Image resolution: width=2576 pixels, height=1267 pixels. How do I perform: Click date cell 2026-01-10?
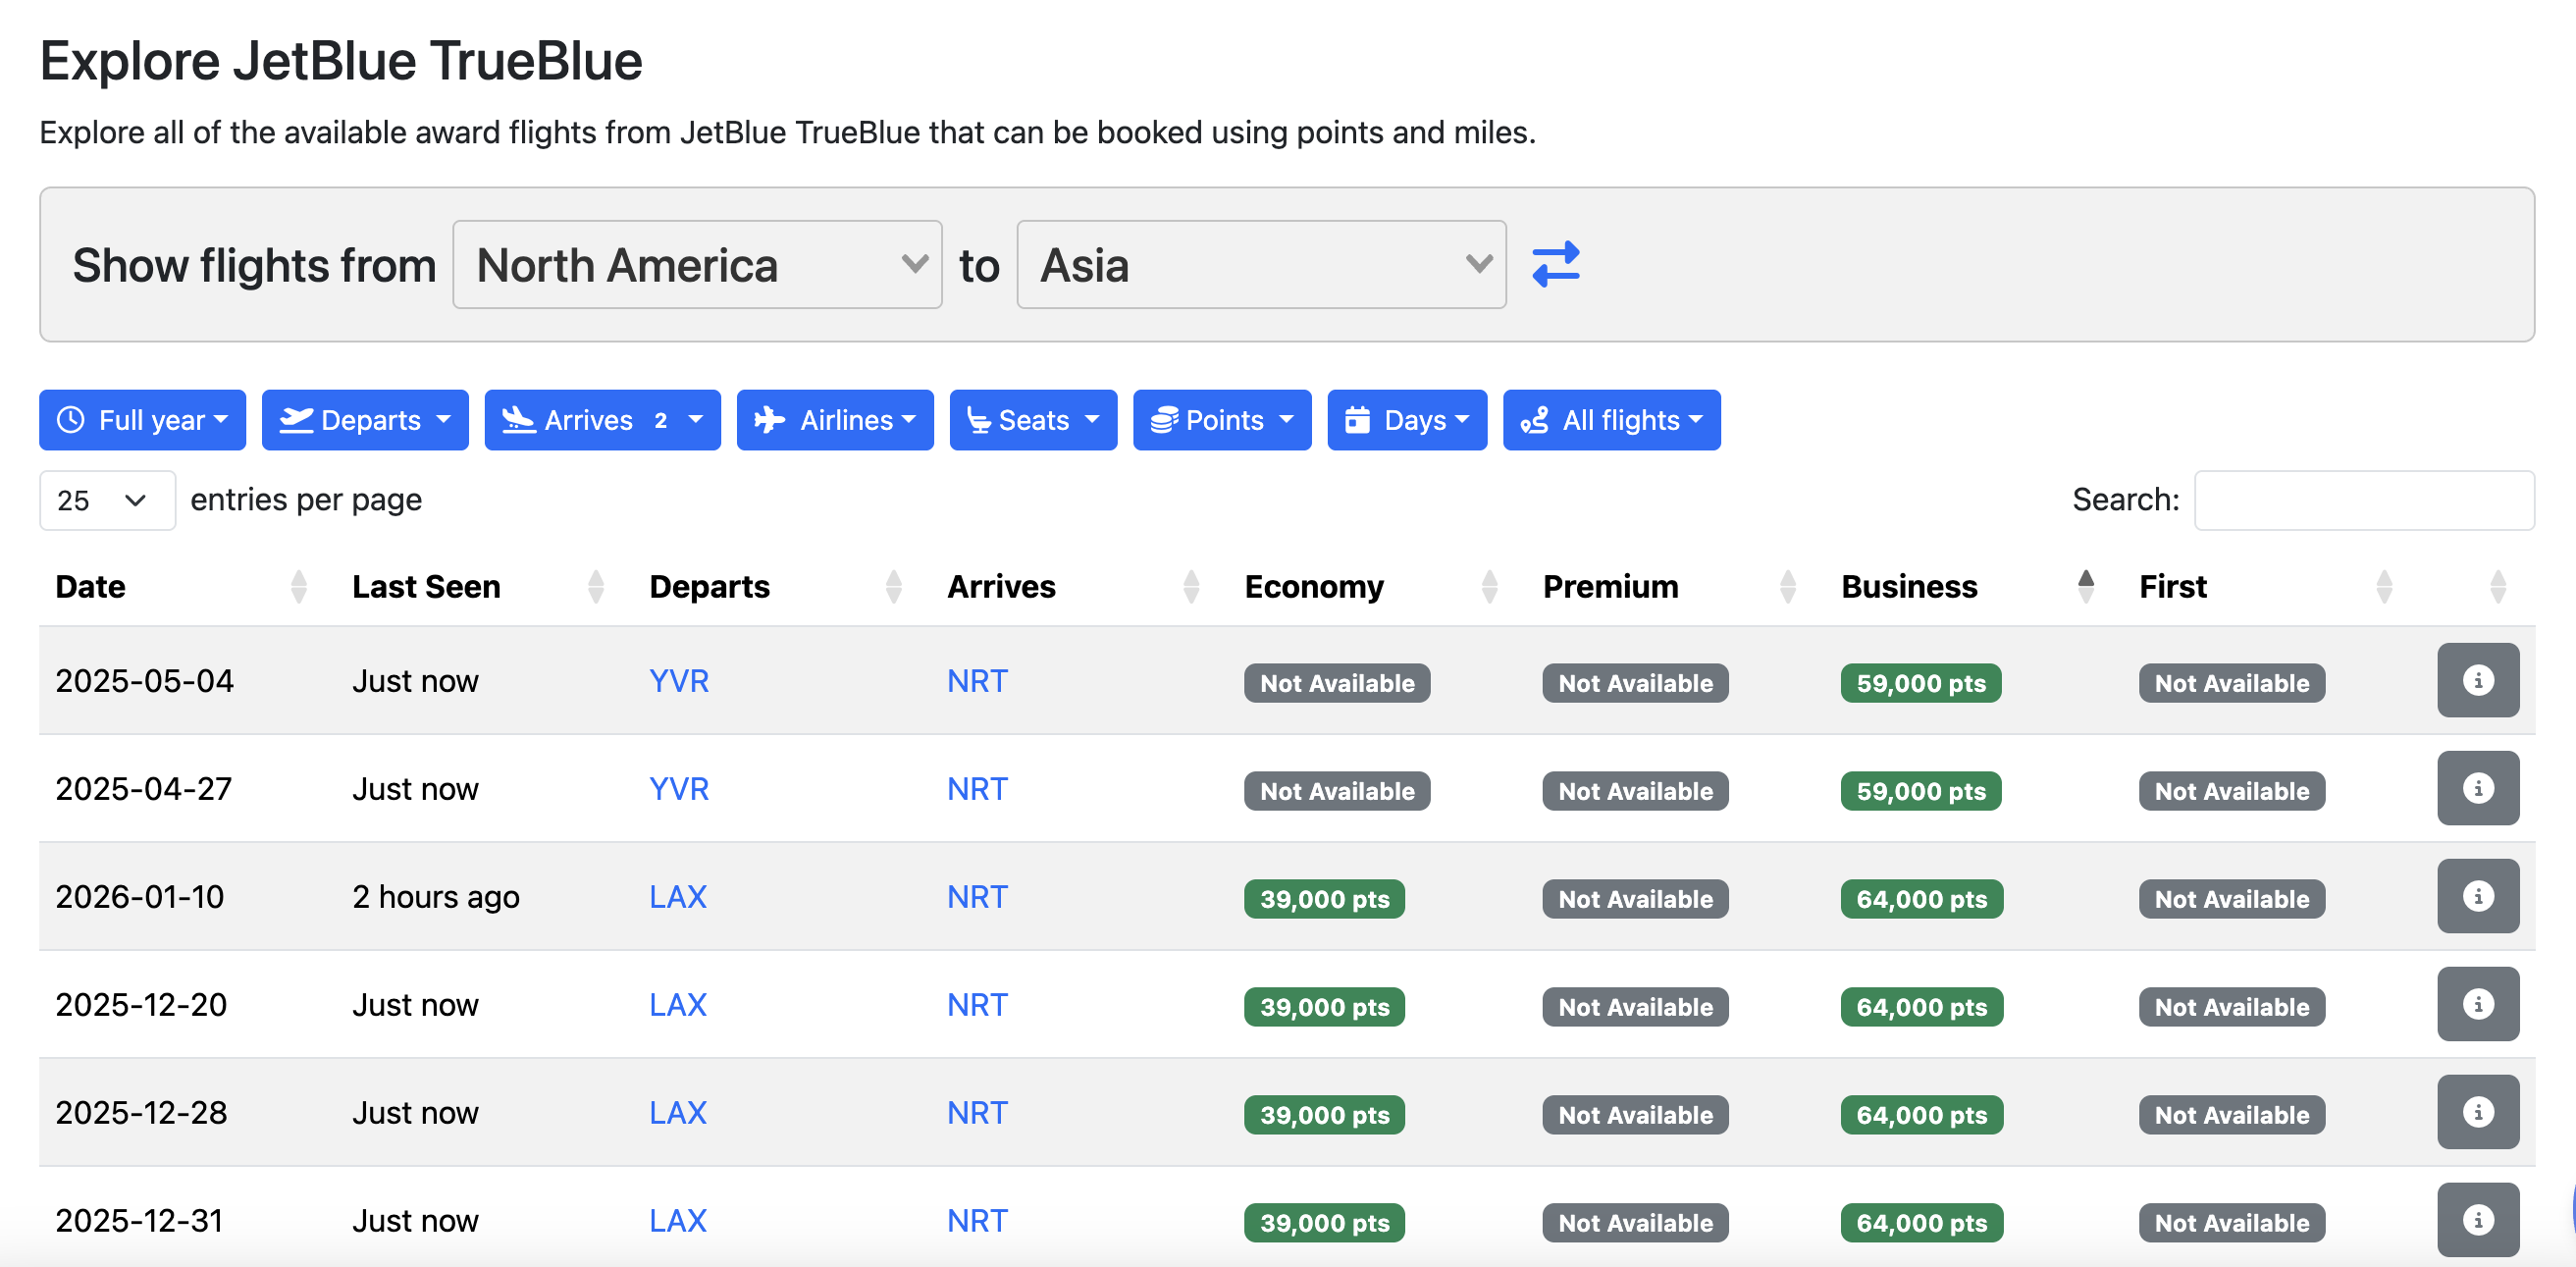[139, 897]
